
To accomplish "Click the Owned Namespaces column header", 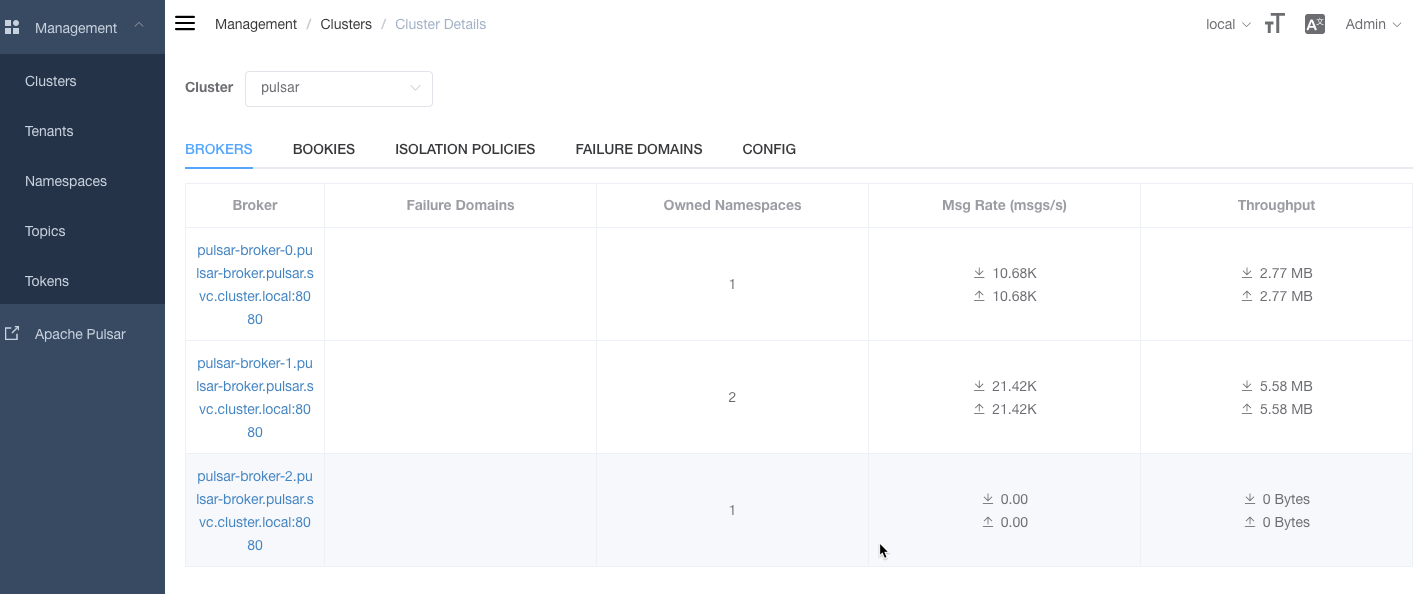I will click(732, 205).
